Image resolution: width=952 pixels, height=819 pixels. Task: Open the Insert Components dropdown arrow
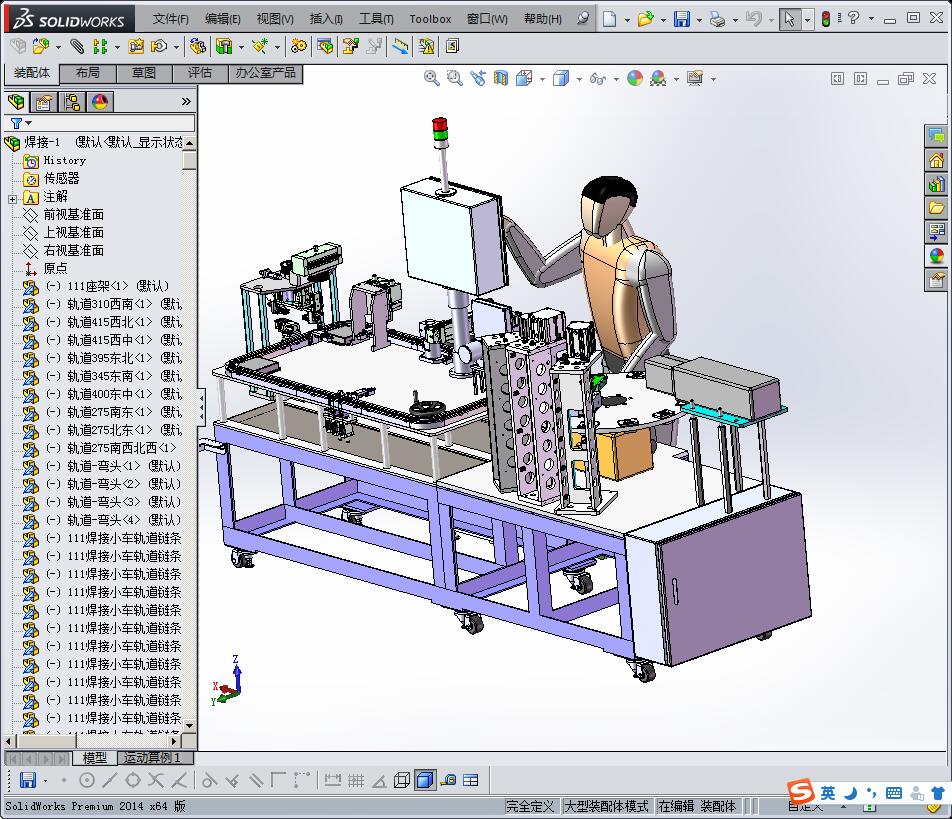pyautogui.click(x=58, y=47)
